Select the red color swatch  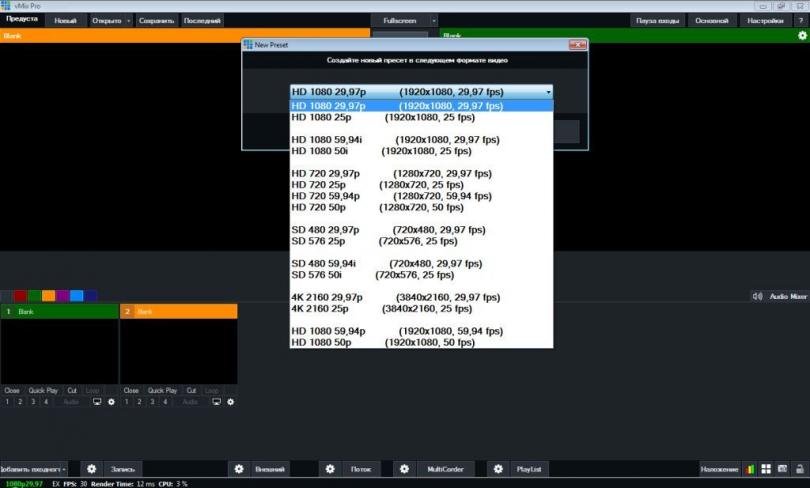20,296
